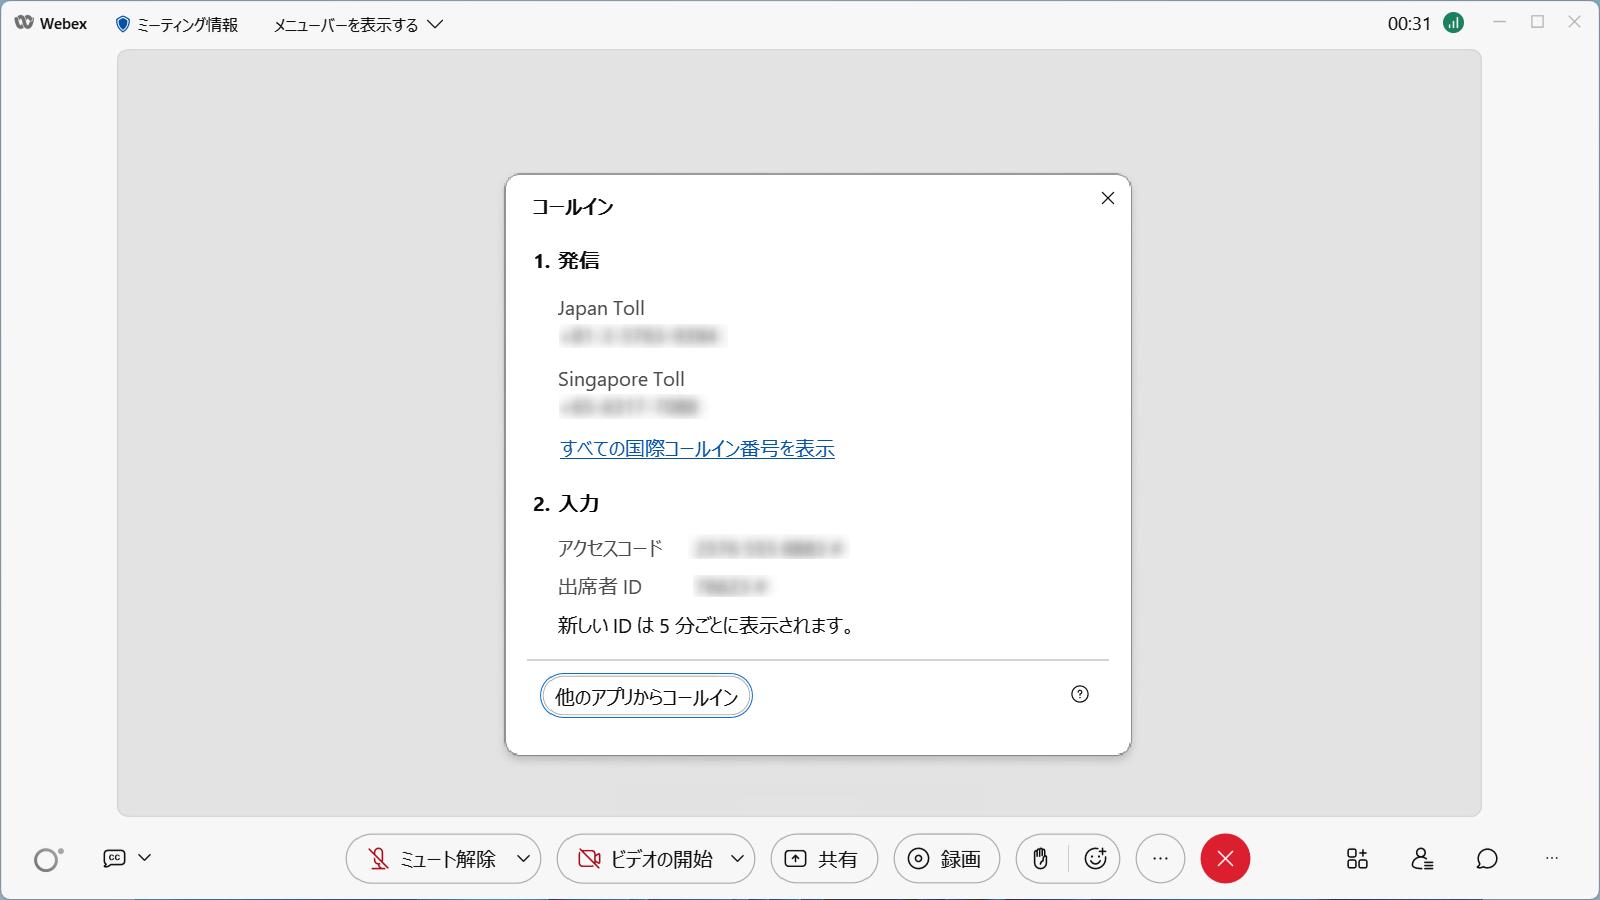Screen dimensions: 1600x900
Task: Start recording the meeting
Action: tap(946, 858)
